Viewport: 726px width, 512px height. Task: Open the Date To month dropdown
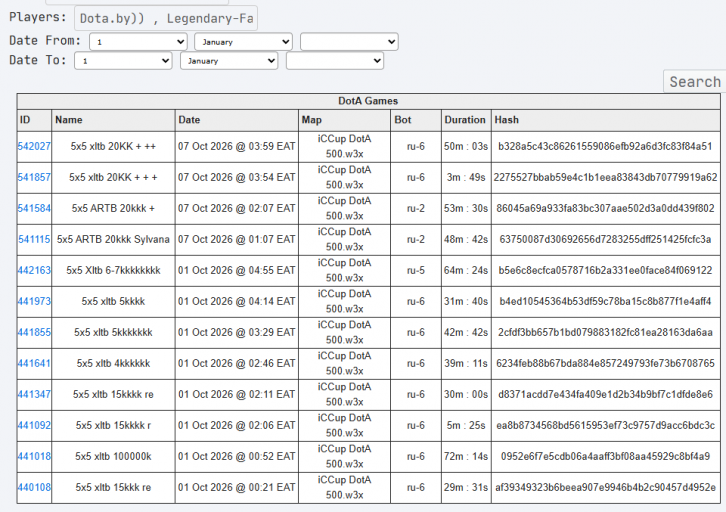[229, 61]
